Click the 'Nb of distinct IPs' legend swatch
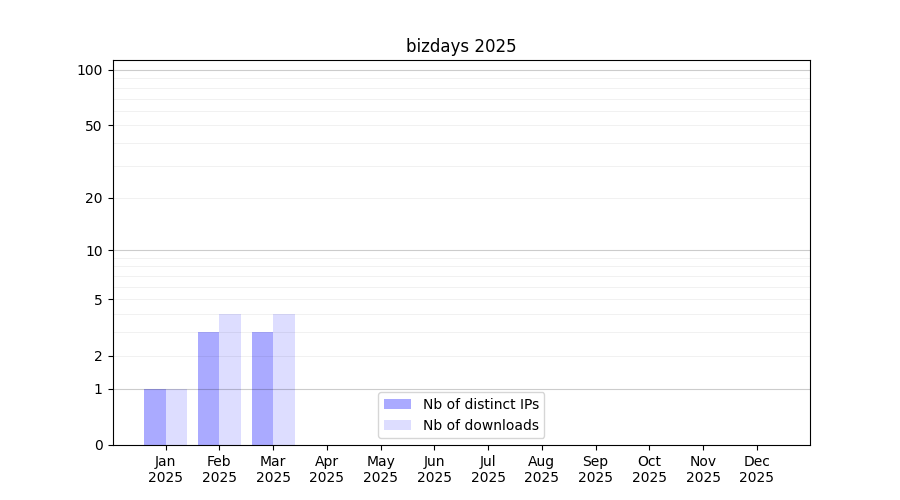 pos(397,404)
